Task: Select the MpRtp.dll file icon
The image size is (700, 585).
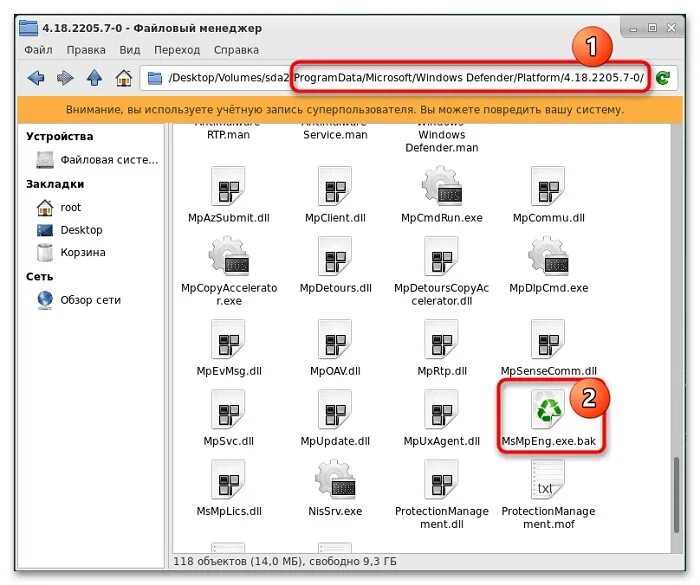Action: (442, 339)
